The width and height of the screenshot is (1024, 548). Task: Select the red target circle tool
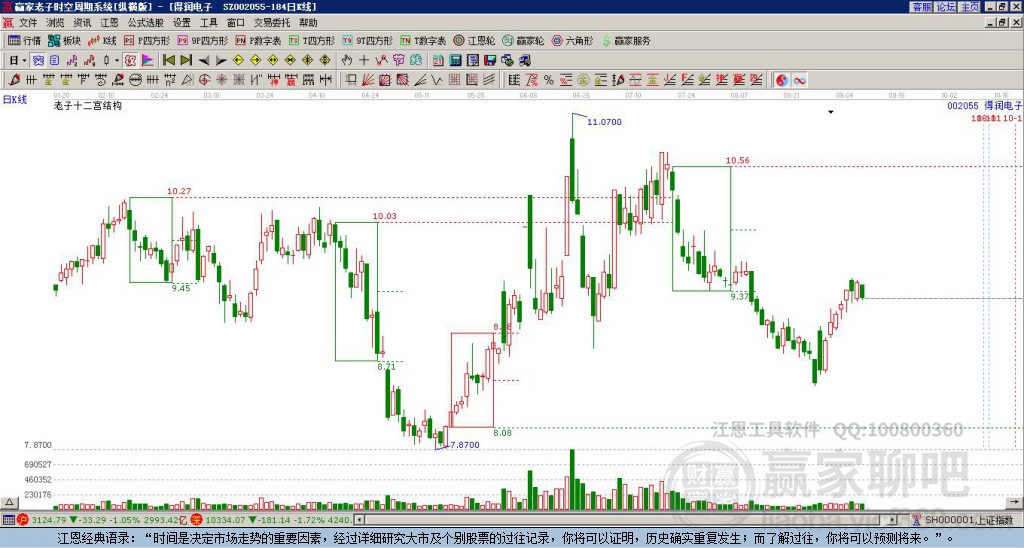[204, 80]
